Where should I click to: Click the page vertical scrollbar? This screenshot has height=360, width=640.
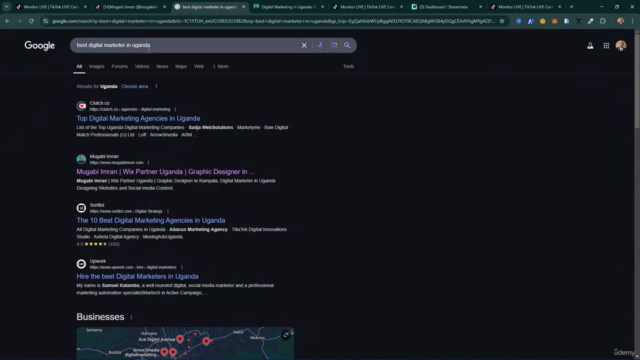(x=636, y=80)
